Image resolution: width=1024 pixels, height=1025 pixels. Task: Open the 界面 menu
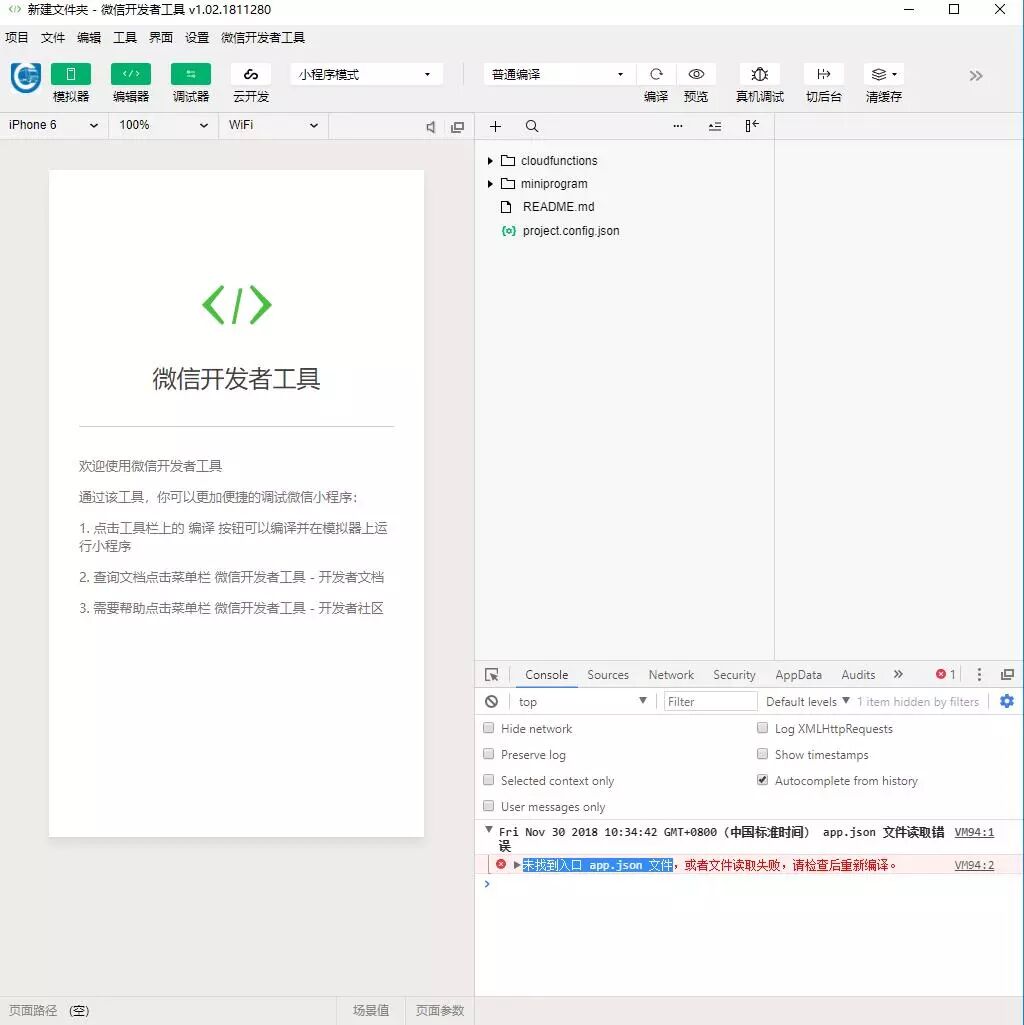click(160, 38)
